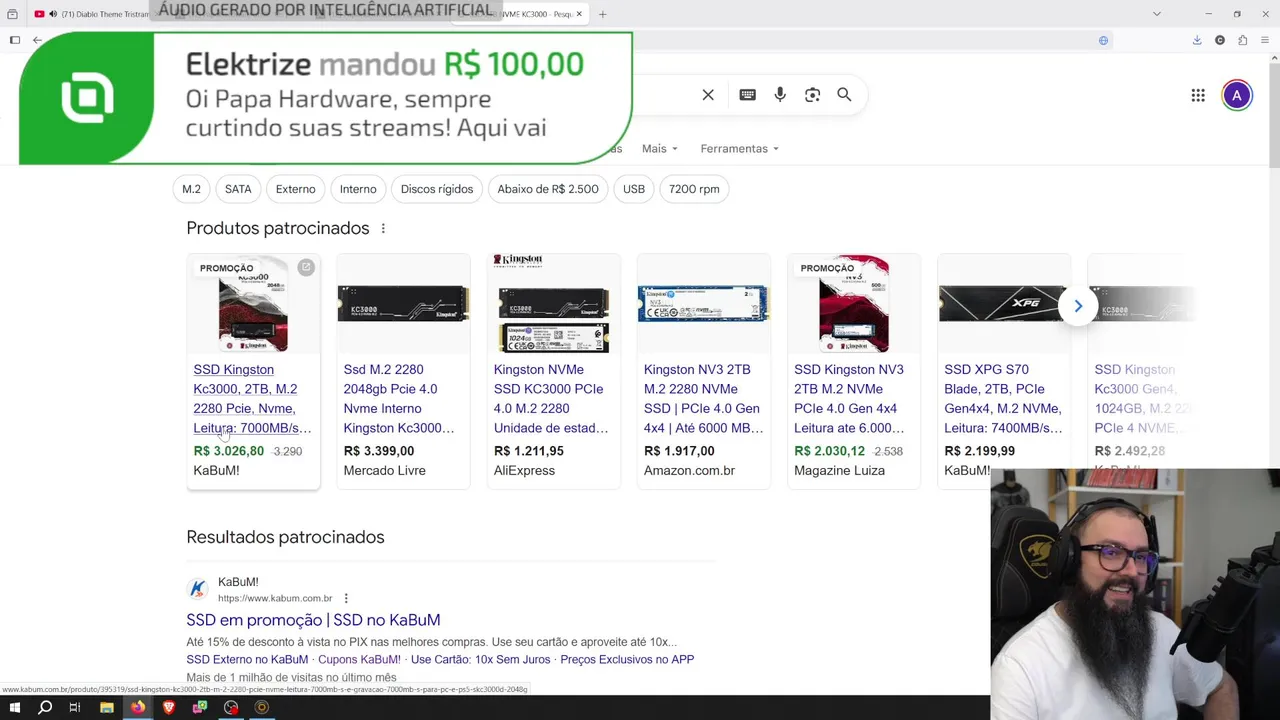Screen dimensions: 1280x720
Task: Search by image with Google Lens
Action: point(812,95)
